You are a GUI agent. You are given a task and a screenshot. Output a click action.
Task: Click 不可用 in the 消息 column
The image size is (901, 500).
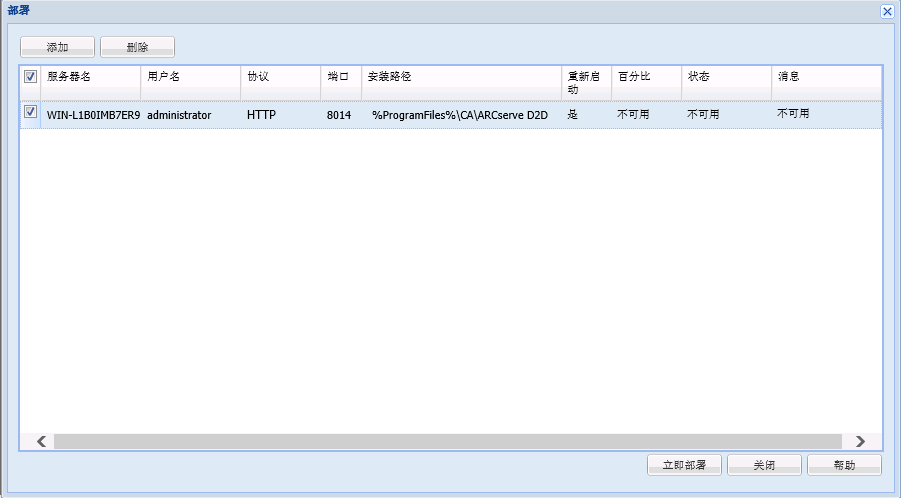pyautogui.click(x=793, y=113)
